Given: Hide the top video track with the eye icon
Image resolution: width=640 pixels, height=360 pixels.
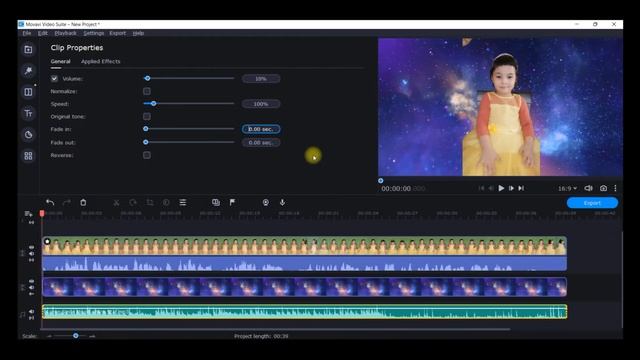Looking at the screenshot, I should [x=31, y=247].
